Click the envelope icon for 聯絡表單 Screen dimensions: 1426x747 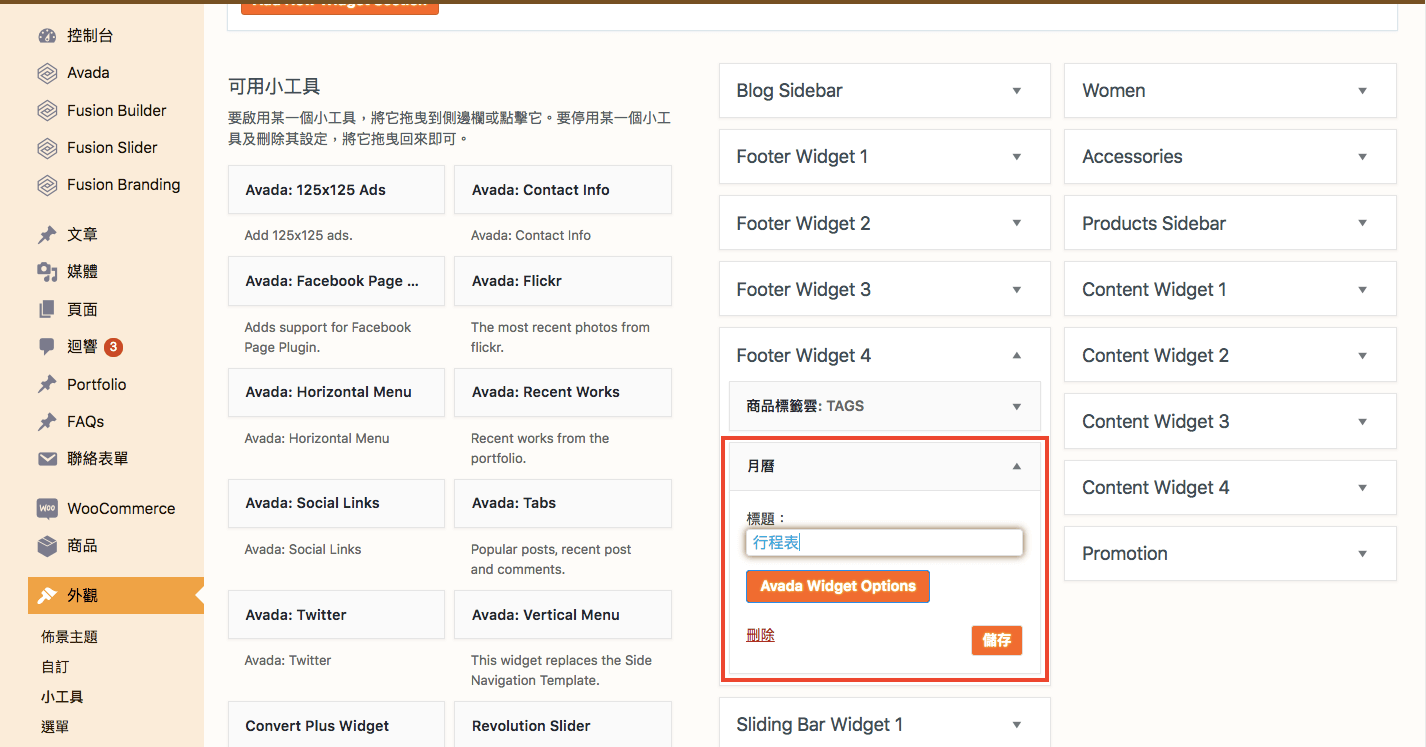tap(47, 459)
